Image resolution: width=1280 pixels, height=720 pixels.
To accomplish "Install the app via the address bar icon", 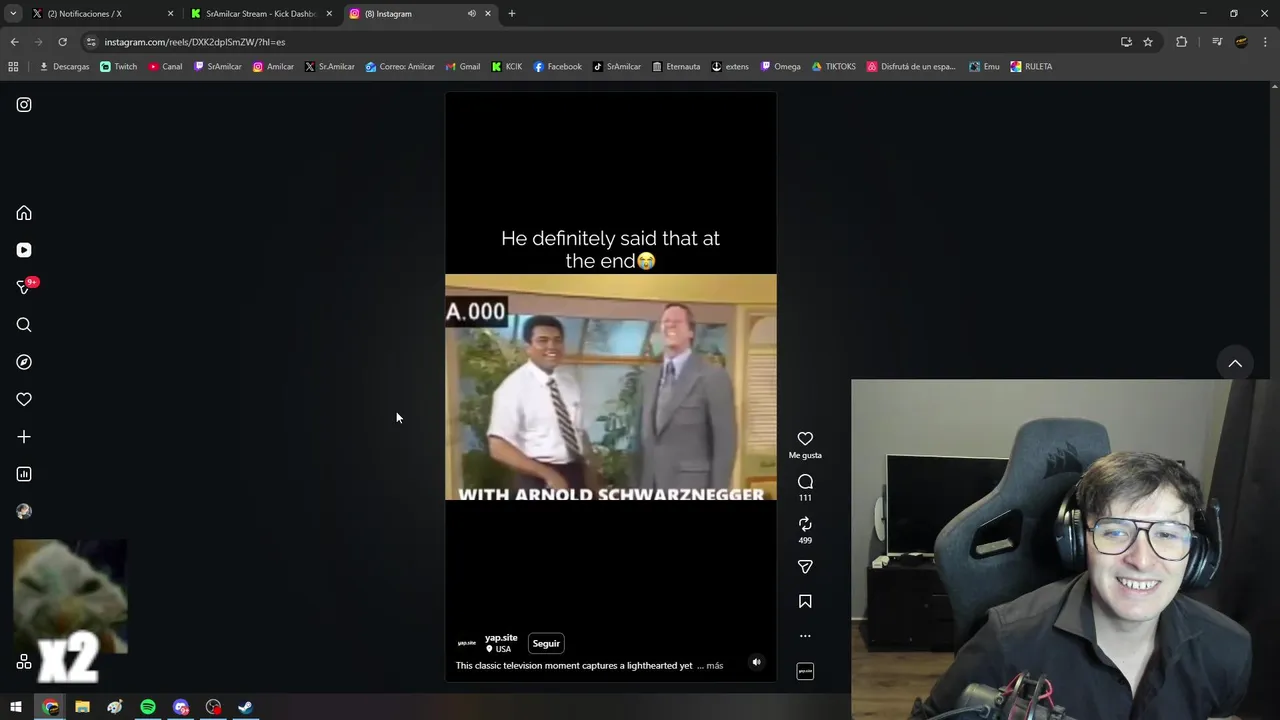I will tap(1126, 42).
